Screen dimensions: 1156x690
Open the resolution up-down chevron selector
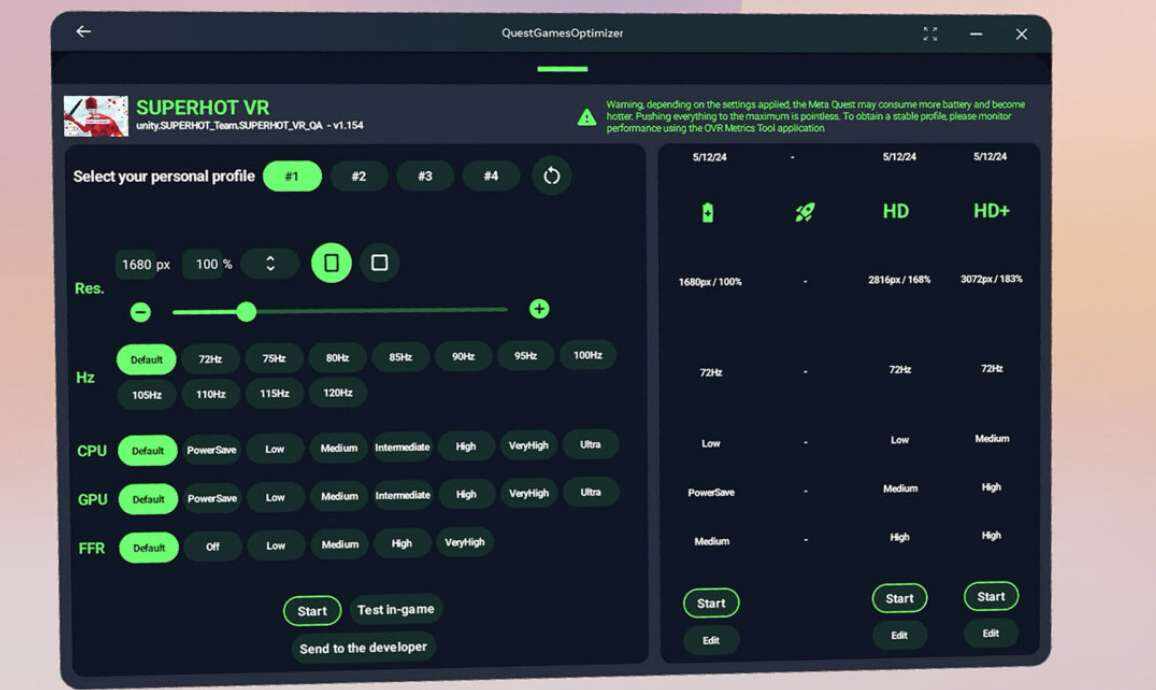(x=270, y=264)
